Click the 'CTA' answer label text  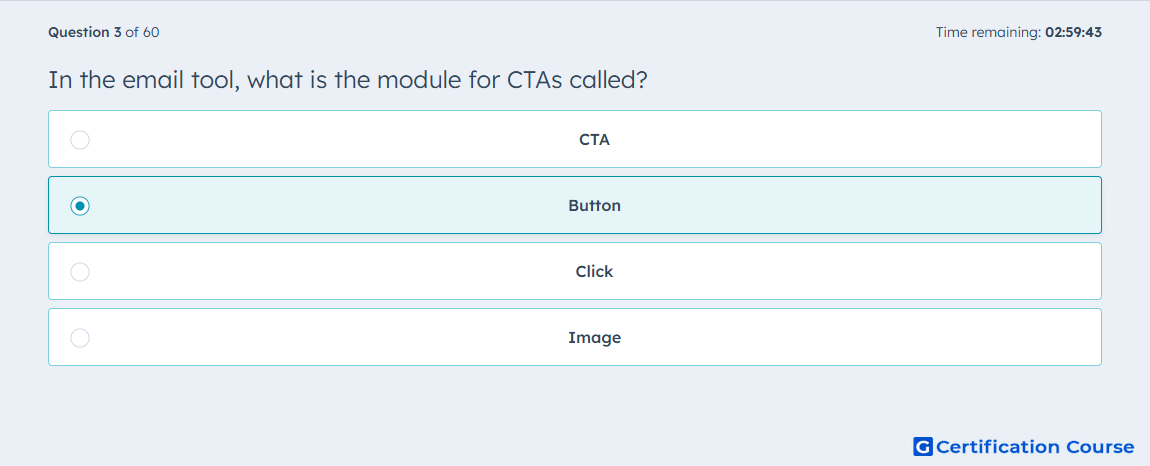pos(594,139)
